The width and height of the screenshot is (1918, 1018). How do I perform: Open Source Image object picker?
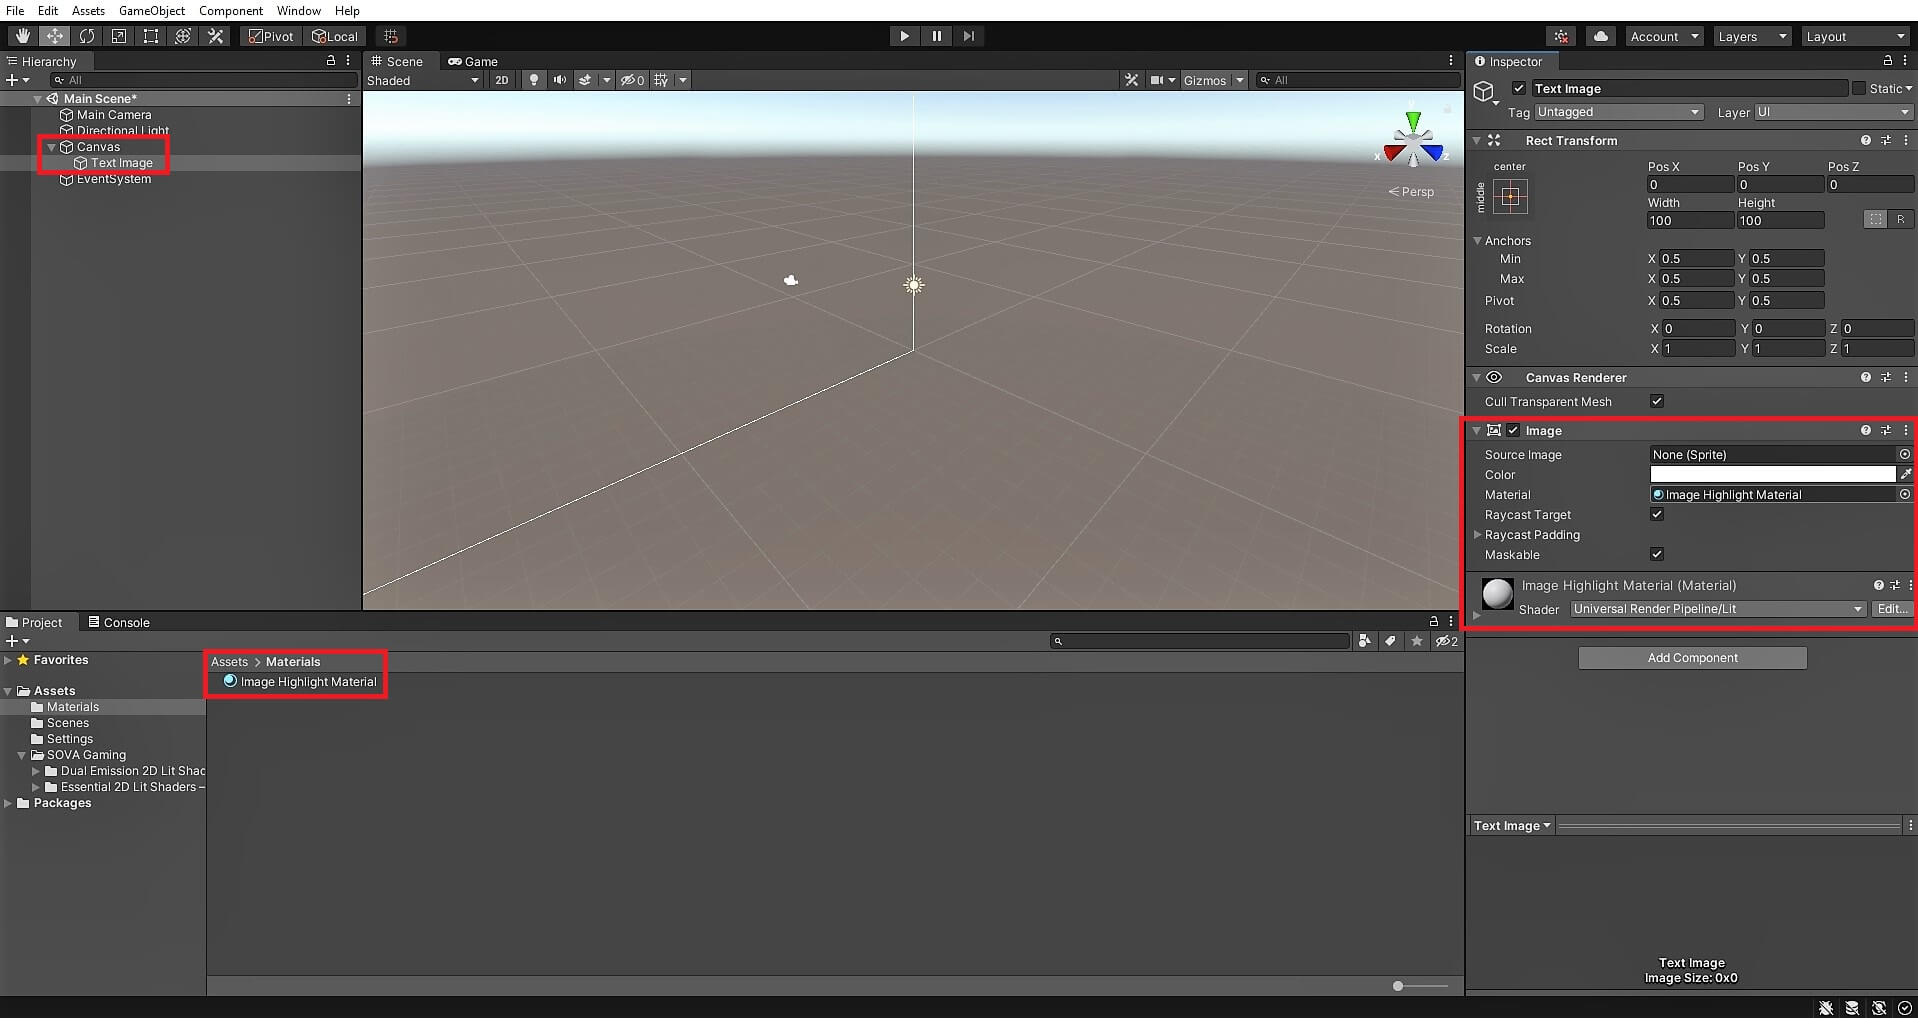[1905, 454]
